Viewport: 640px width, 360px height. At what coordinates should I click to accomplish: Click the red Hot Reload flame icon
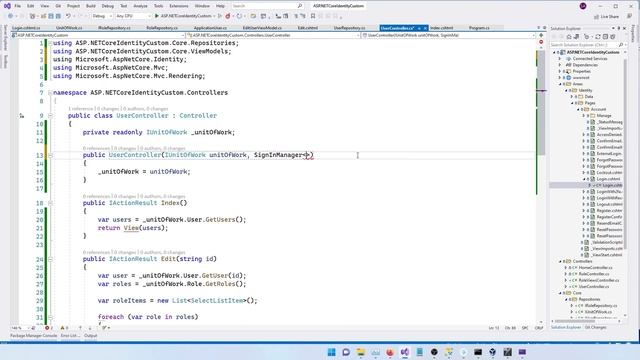[x=228, y=16]
